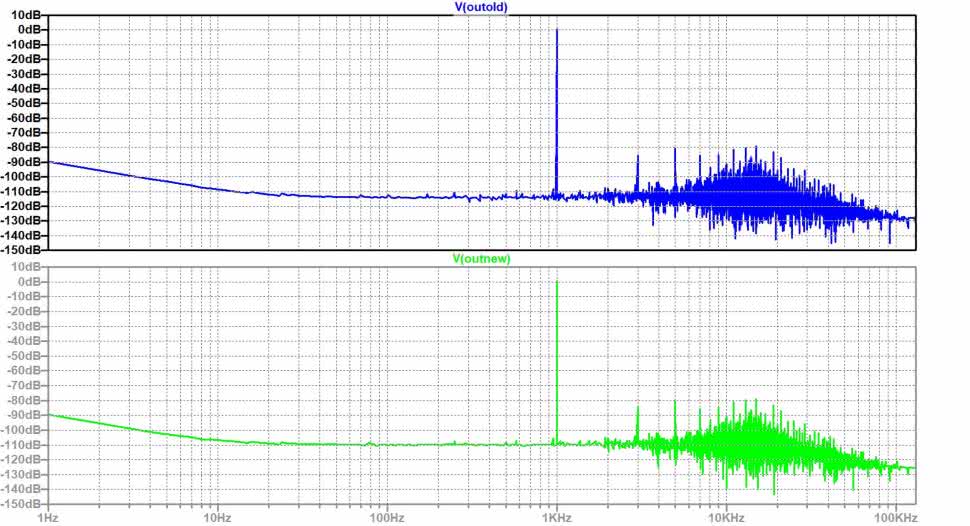Click the blue trace start at 1Hz
The width and height of the screenshot is (970, 526).
click(49, 161)
